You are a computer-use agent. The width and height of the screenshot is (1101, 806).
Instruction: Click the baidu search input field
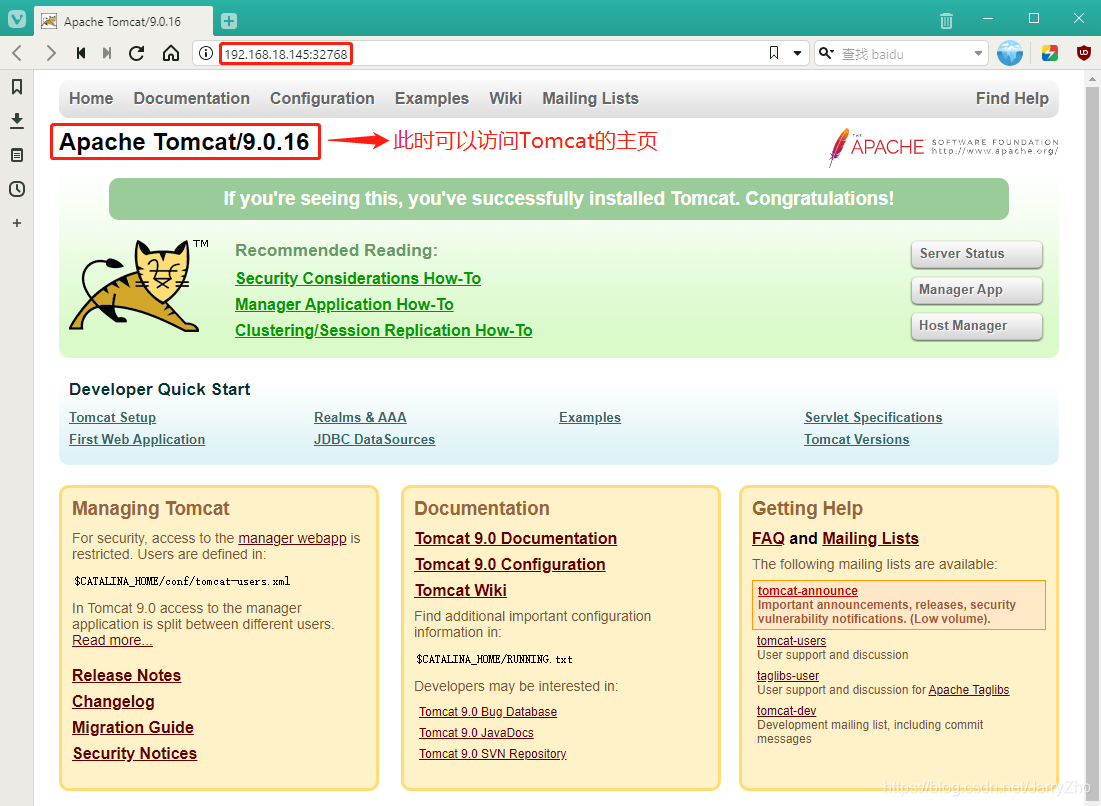click(902, 54)
